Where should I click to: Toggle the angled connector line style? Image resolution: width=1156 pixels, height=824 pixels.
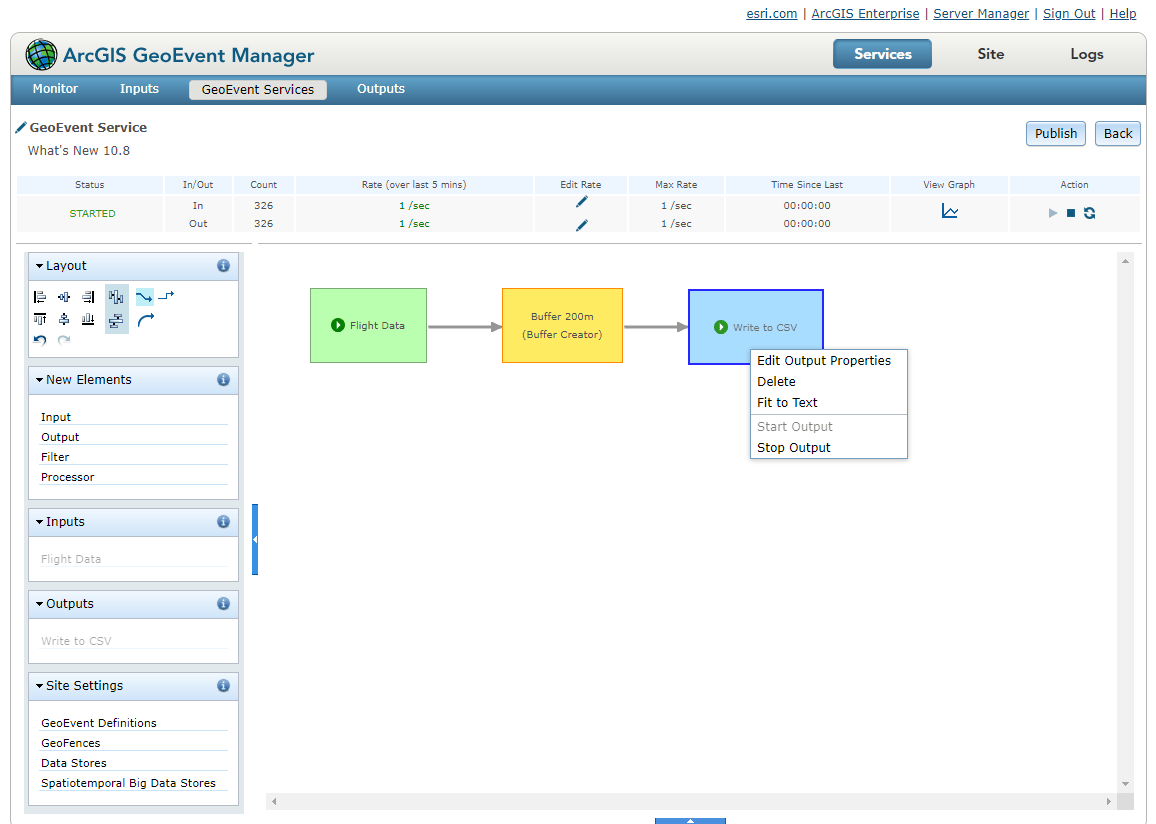tap(167, 295)
